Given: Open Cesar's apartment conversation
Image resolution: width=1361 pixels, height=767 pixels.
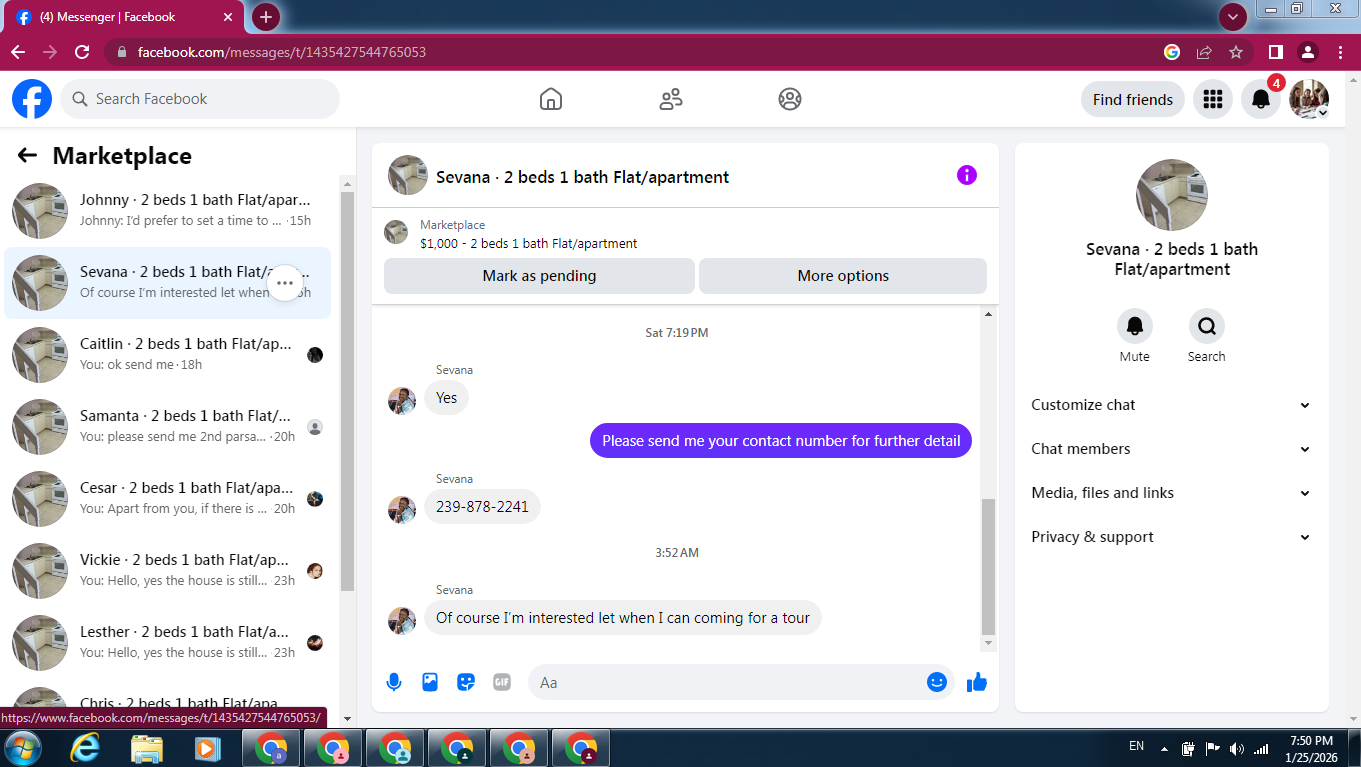Looking at the screenshot, I should coord(168,499).
